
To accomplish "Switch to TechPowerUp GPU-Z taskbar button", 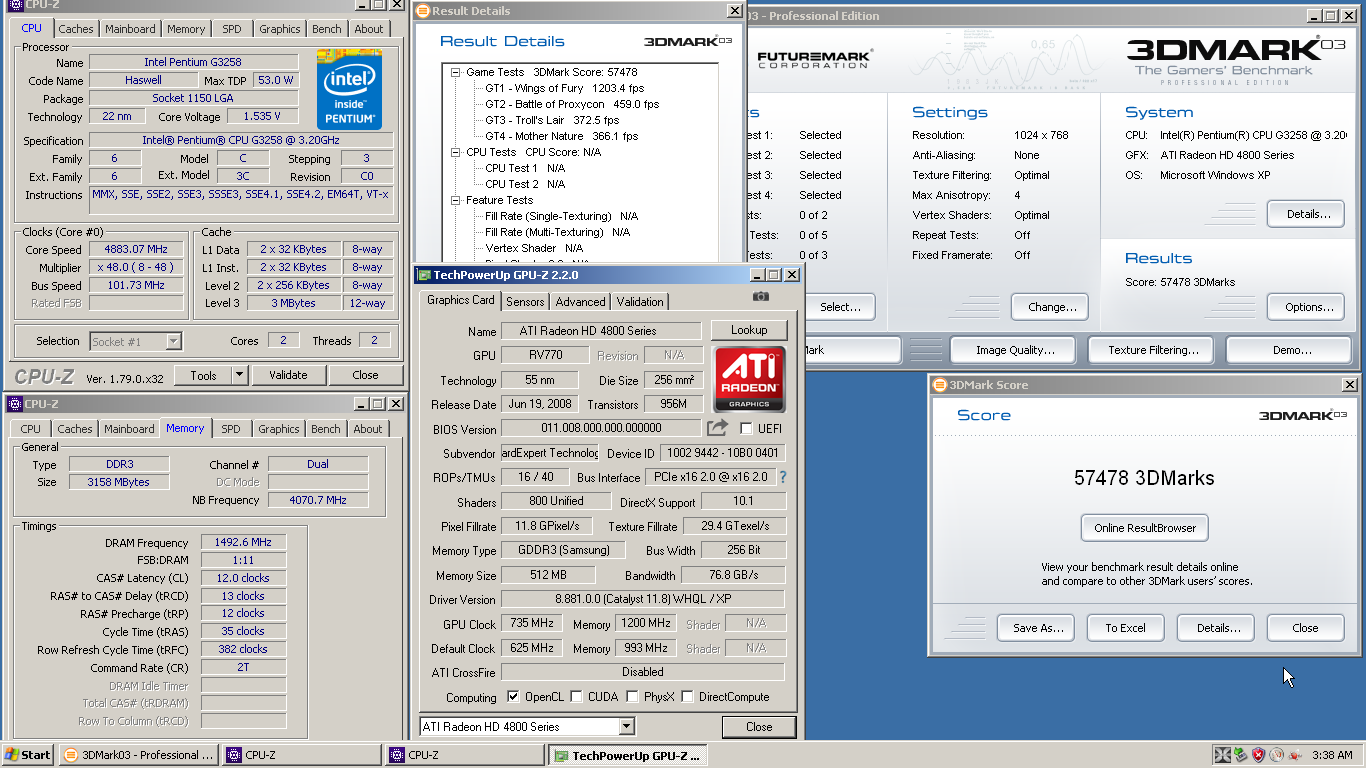I will (628, 755).
